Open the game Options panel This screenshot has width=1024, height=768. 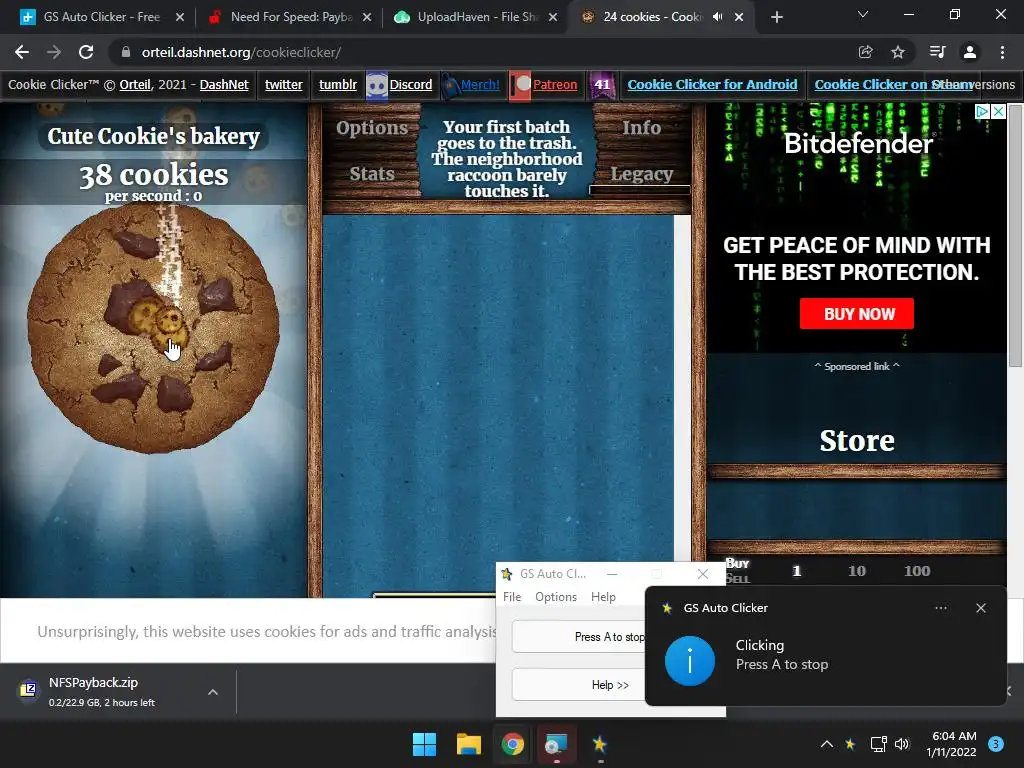click(372, 128)
